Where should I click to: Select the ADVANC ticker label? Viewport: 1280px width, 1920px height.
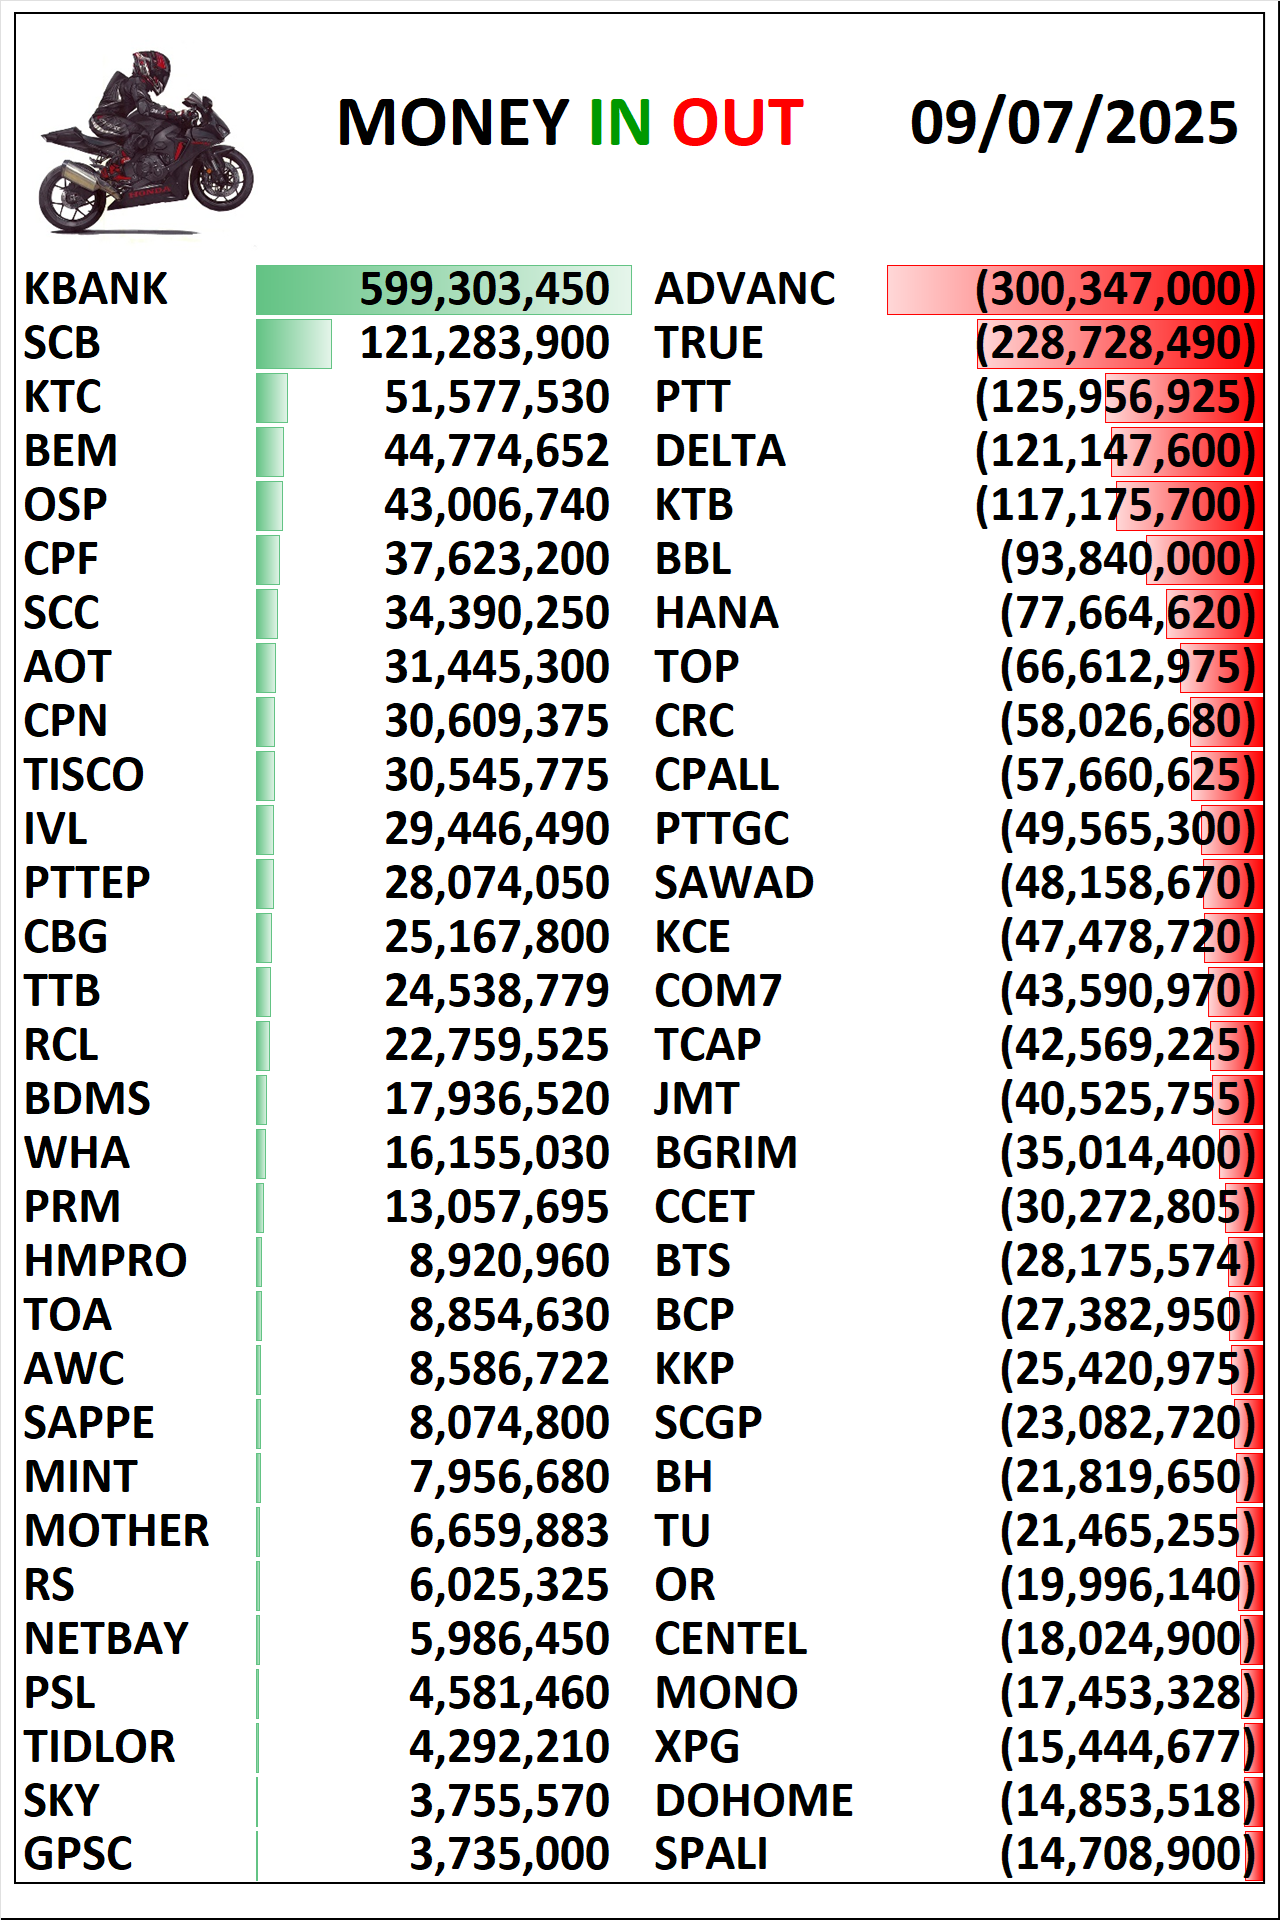(745, 289)
